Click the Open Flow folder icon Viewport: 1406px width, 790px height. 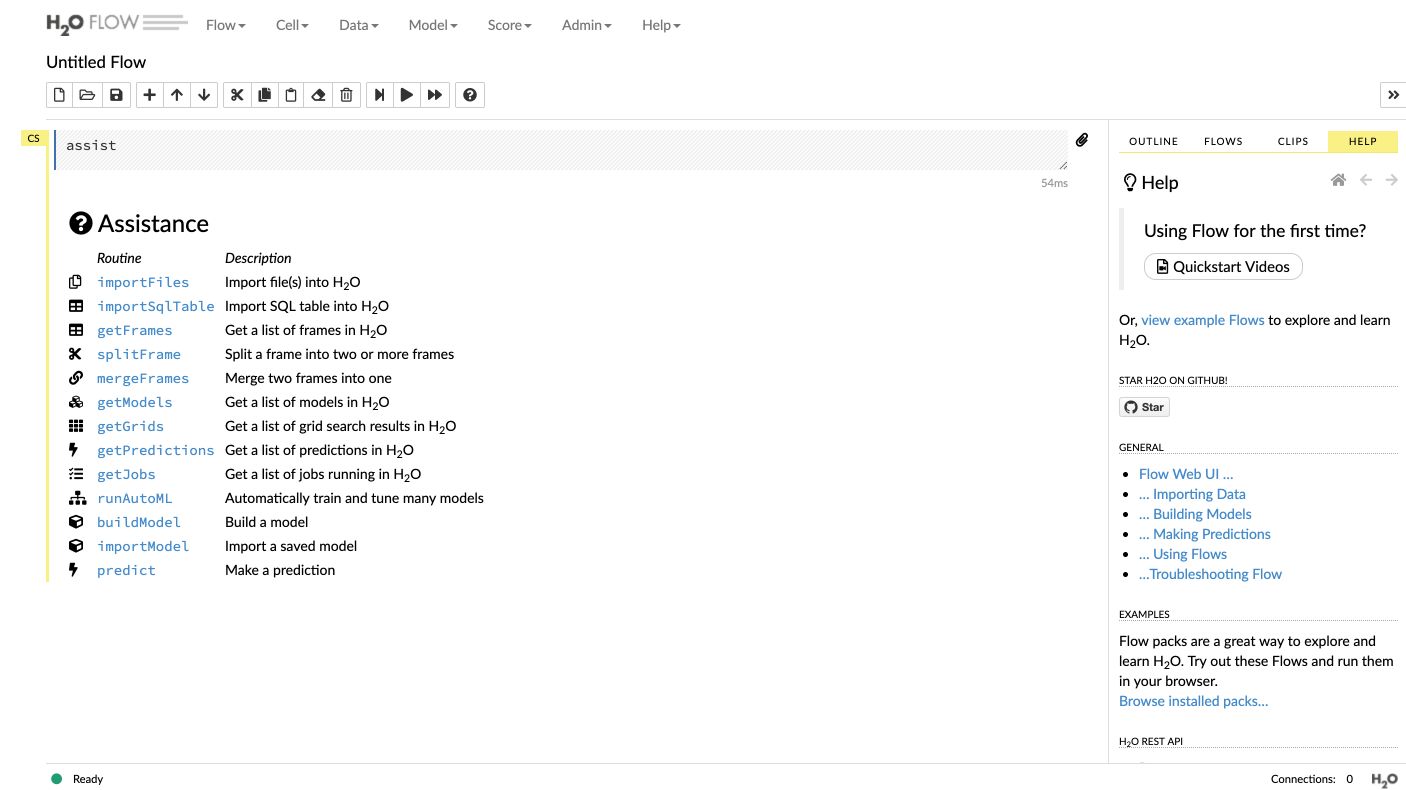point(87,95)
